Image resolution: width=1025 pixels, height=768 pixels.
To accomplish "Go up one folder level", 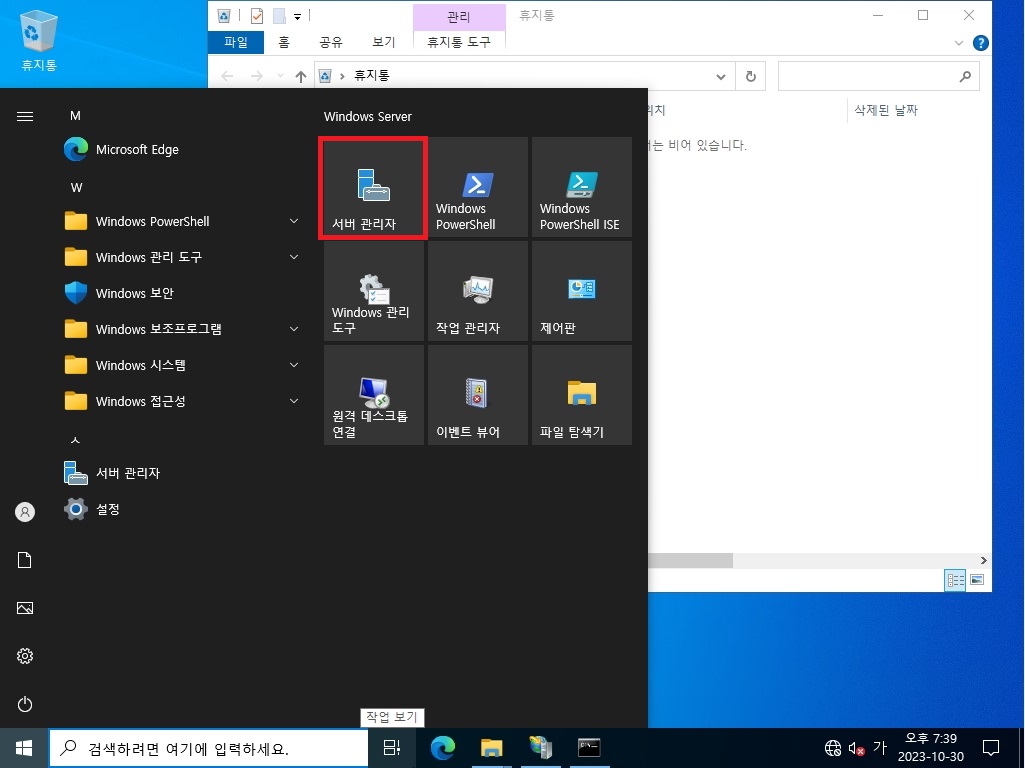I will tap(301, 76).
